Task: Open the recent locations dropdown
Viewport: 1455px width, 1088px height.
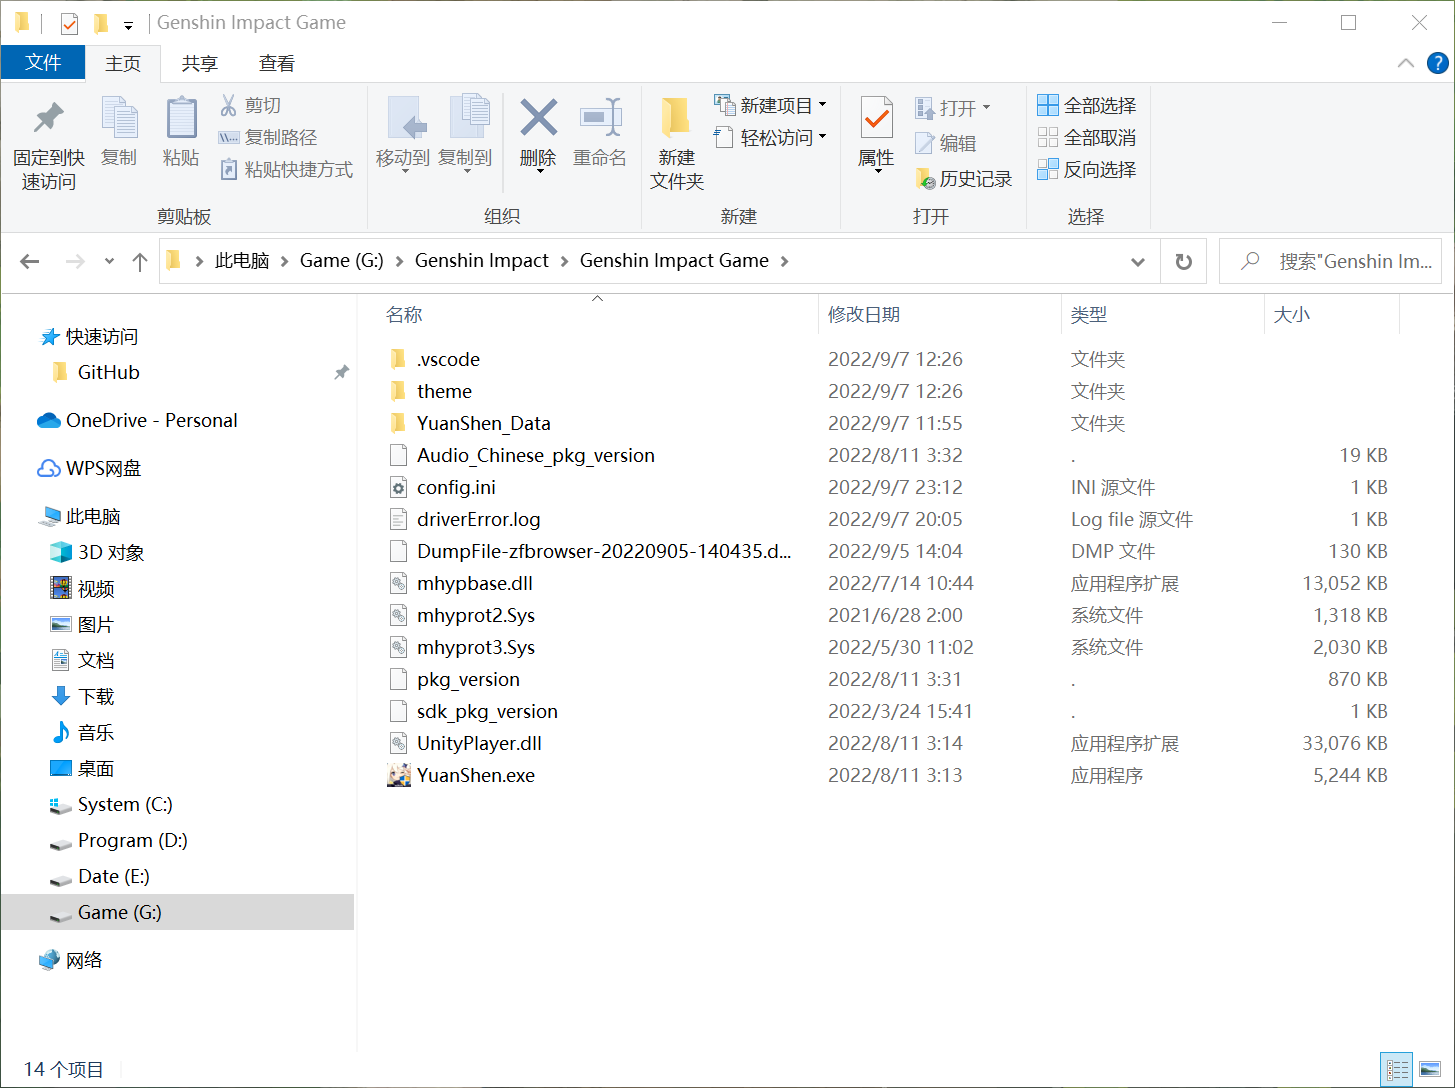Action: (109, 261)
